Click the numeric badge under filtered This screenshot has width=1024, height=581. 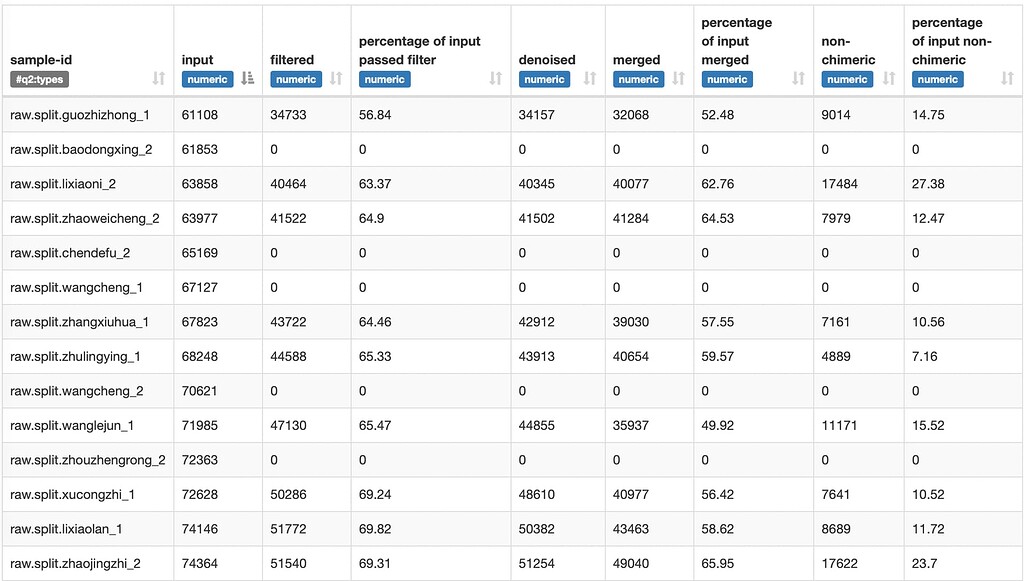[x=296, y=79]
